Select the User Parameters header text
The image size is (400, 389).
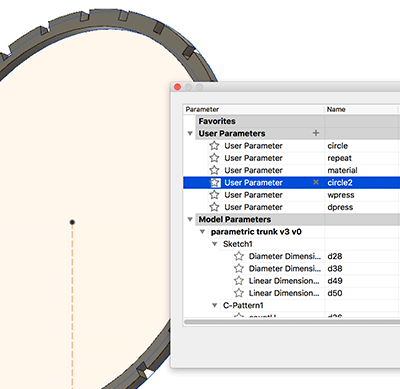pos(232,133)
